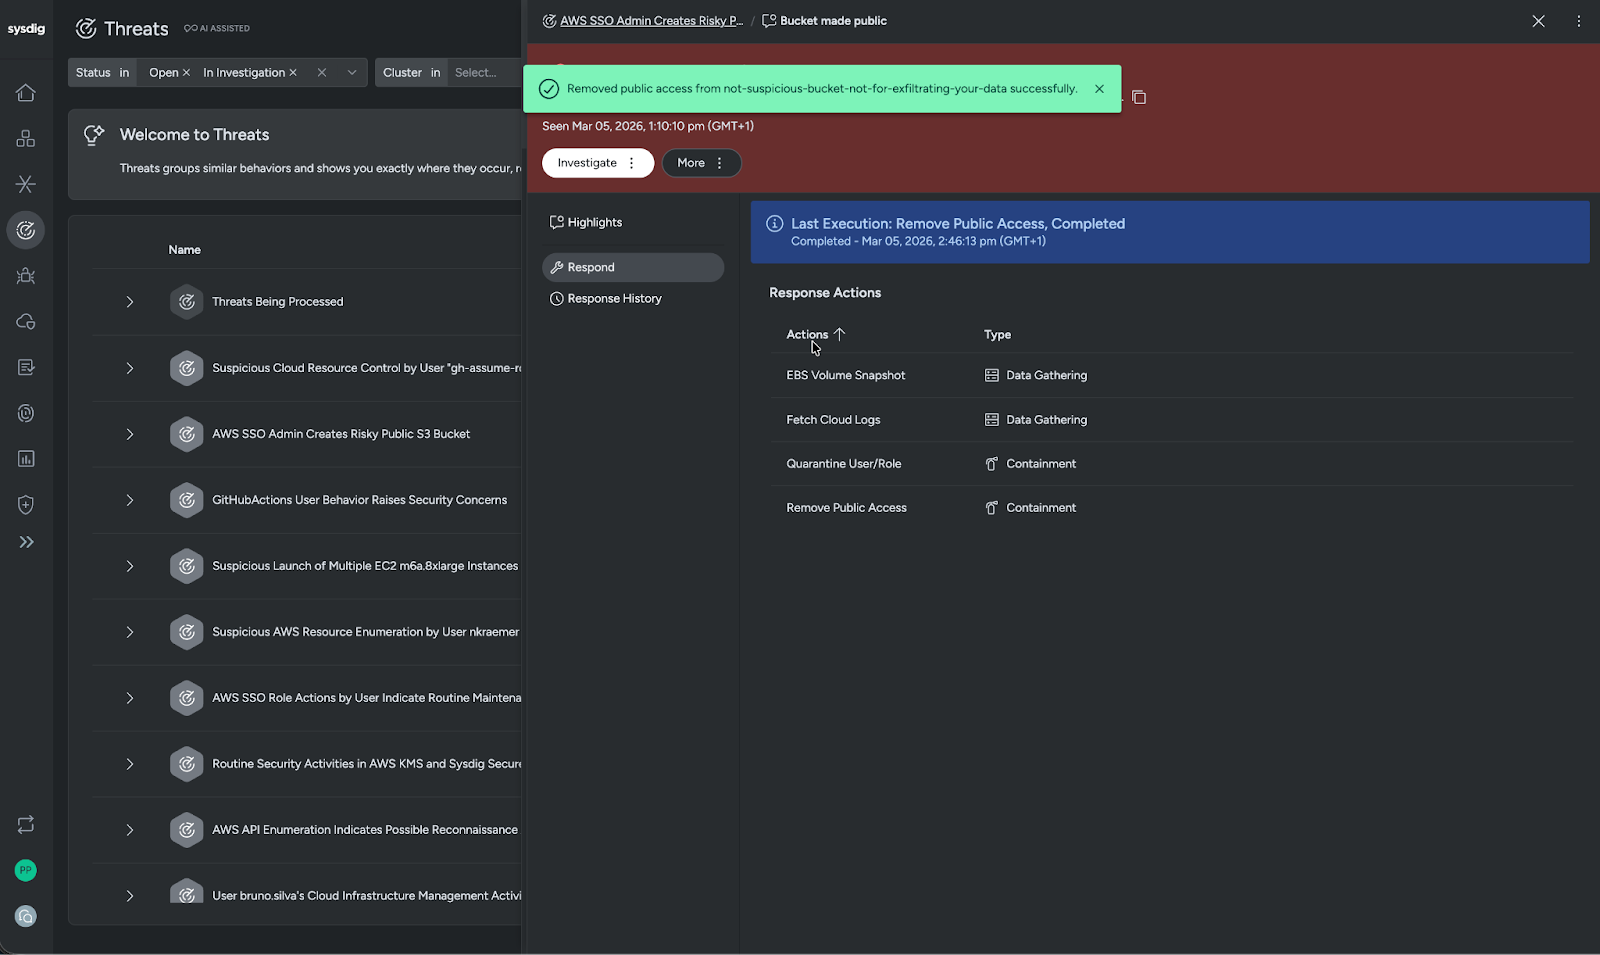Image resolution: width=1600 pixels, height=955 pixels.
Task: Expand AWS API Enumeration row
Action: coord(130,830)
